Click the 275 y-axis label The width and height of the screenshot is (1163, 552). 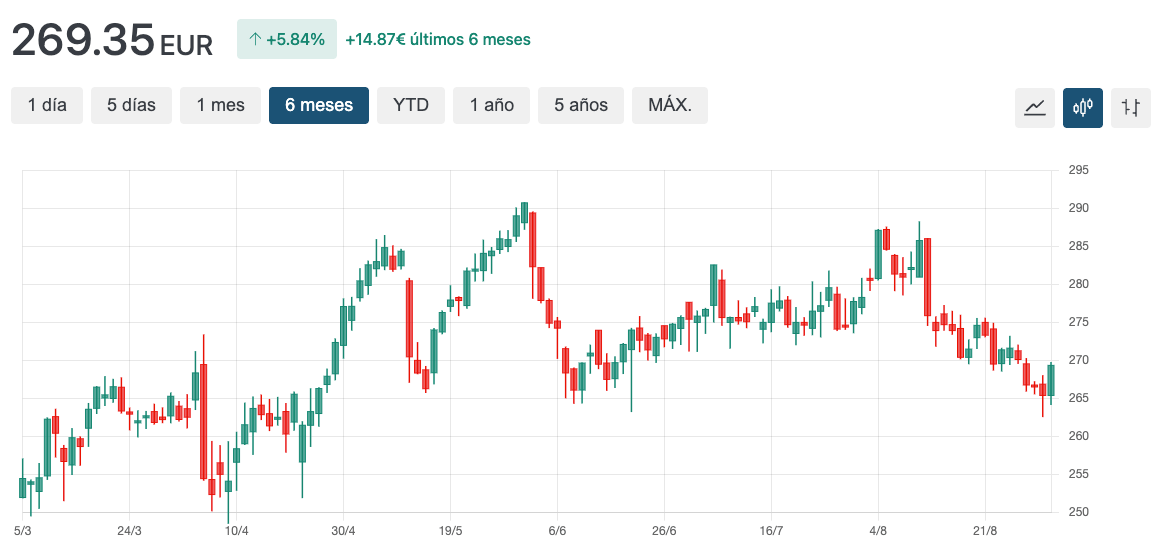(x=1078, y=322)
